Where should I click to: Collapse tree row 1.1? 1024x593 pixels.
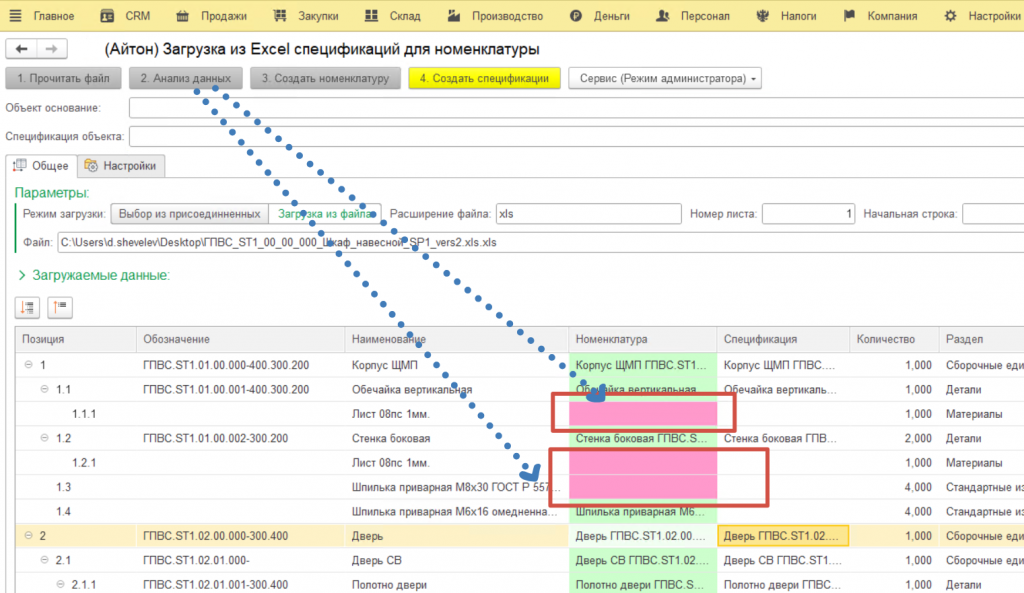(x=46, y=389)
